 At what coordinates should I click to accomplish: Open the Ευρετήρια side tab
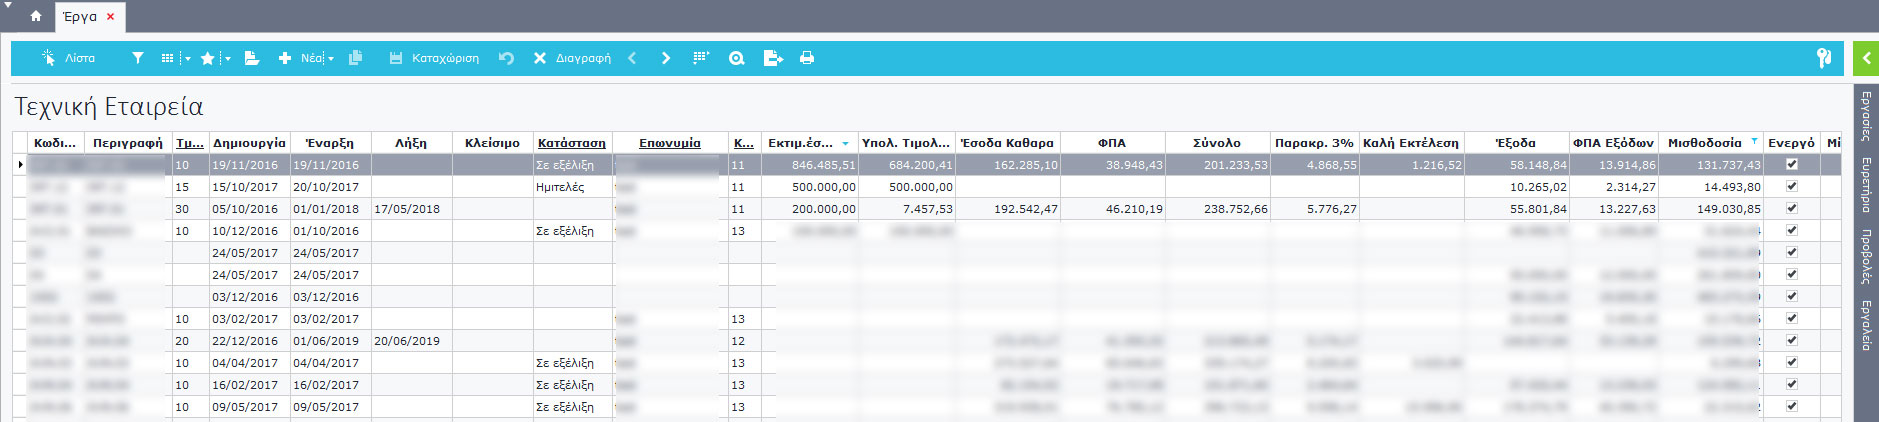[x=1866, y=185]
